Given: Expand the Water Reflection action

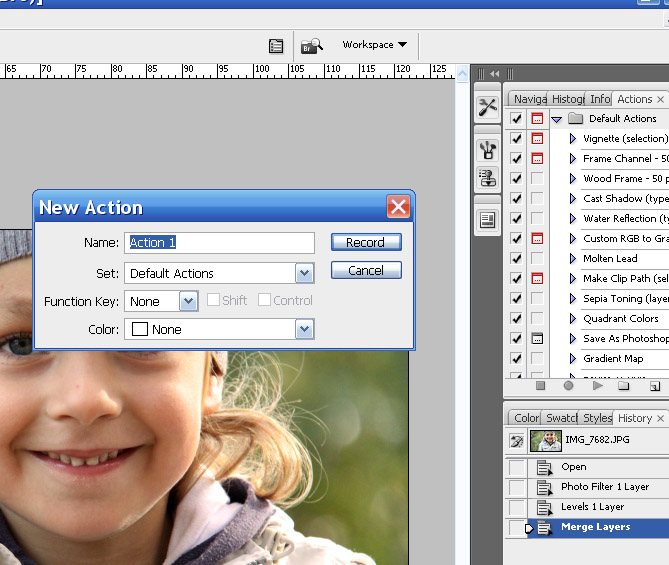Looking at the screenshot, I should 573,218.
